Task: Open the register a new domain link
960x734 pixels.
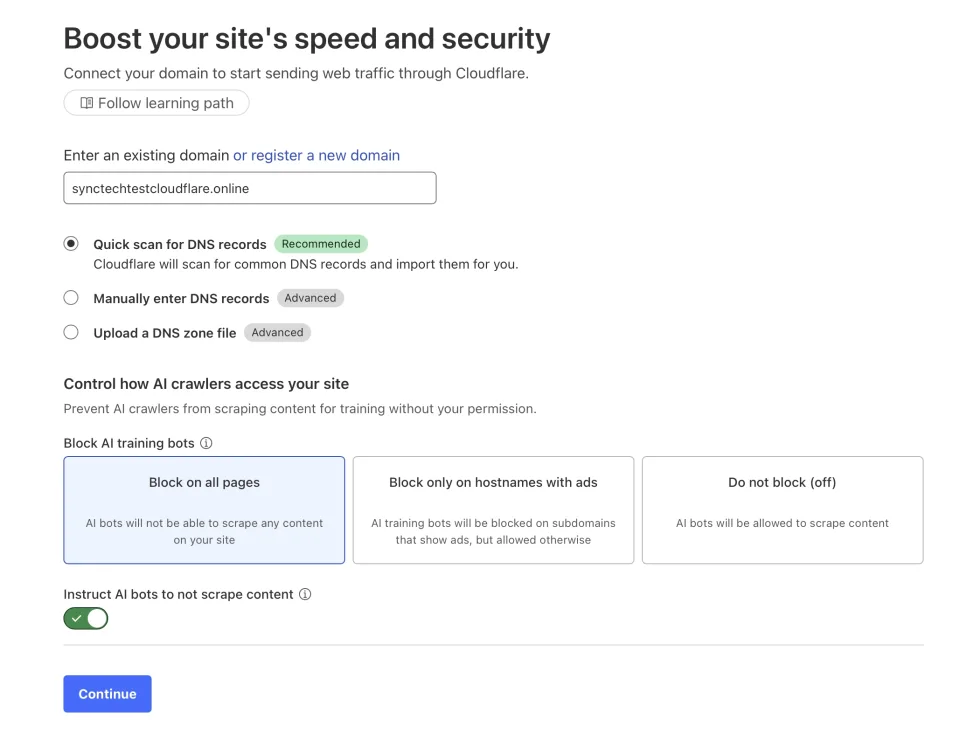Action: pyautogui.click(x=317, y=155)
